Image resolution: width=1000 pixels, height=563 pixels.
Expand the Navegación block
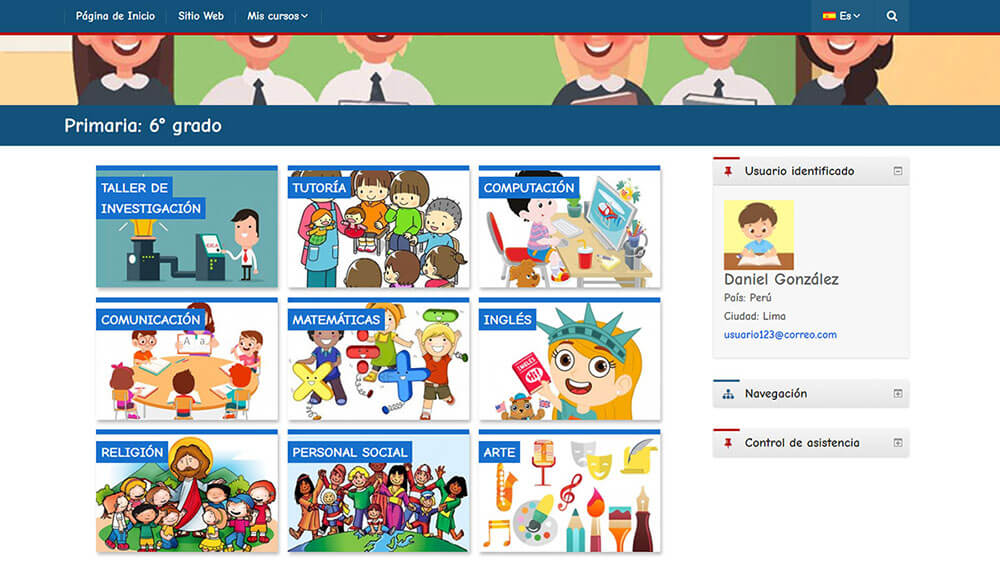[x=898, y=393]
